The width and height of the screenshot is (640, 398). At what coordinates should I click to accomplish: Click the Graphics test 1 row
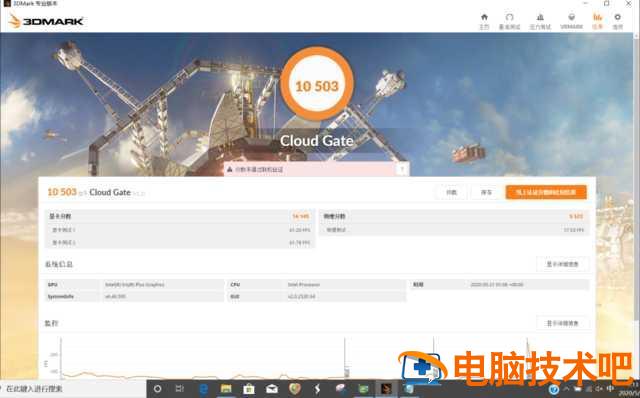point(180,230)
